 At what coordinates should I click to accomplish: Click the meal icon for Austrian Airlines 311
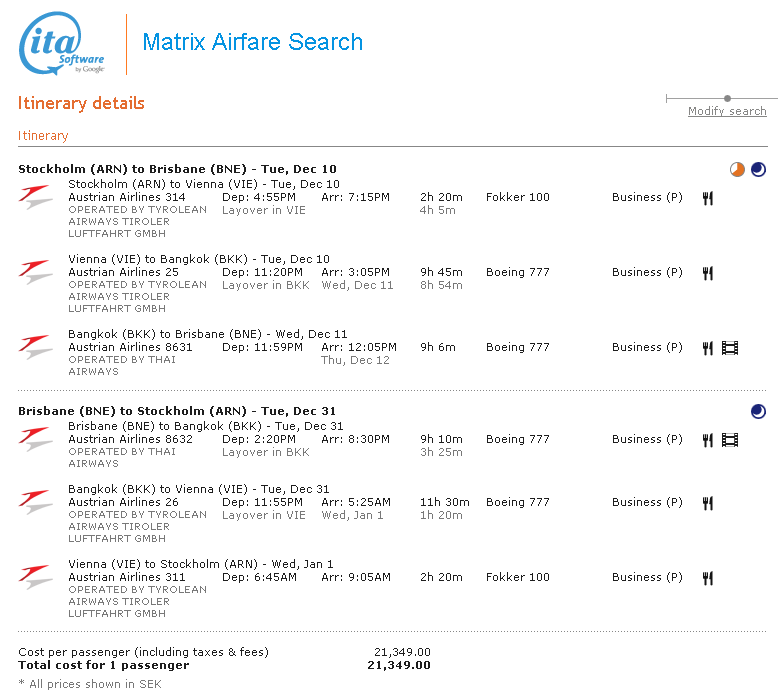pos(708,578)
